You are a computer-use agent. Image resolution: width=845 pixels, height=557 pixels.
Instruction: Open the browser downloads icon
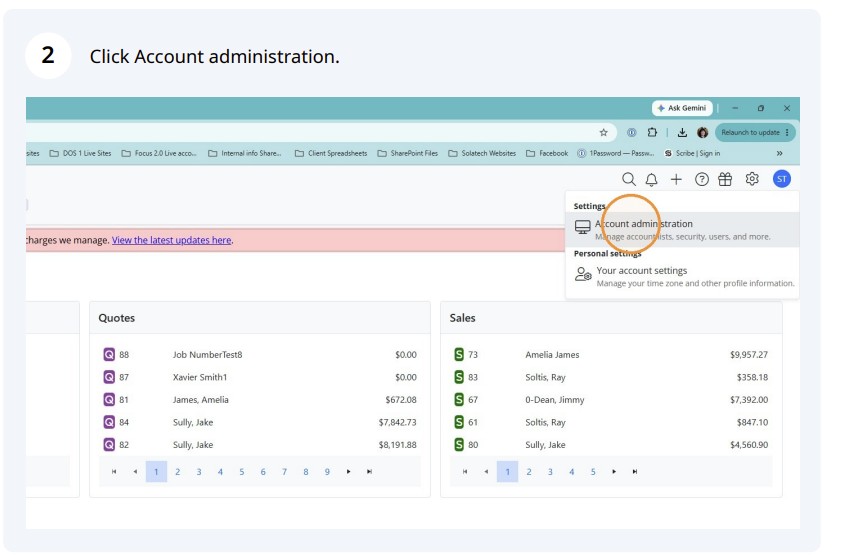pyautogui.click(x=682, y=133)
